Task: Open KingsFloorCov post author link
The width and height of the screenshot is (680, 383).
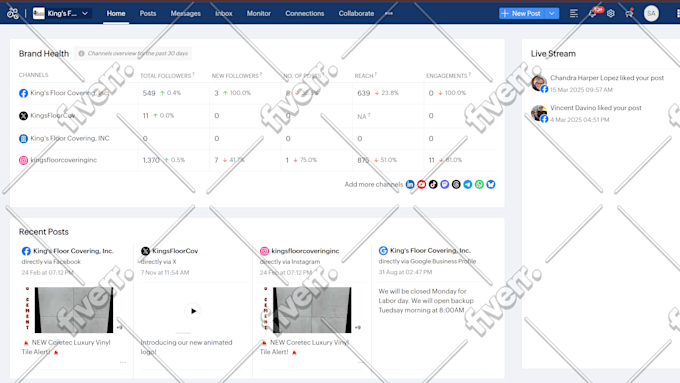Action: [x=175, y=251]
